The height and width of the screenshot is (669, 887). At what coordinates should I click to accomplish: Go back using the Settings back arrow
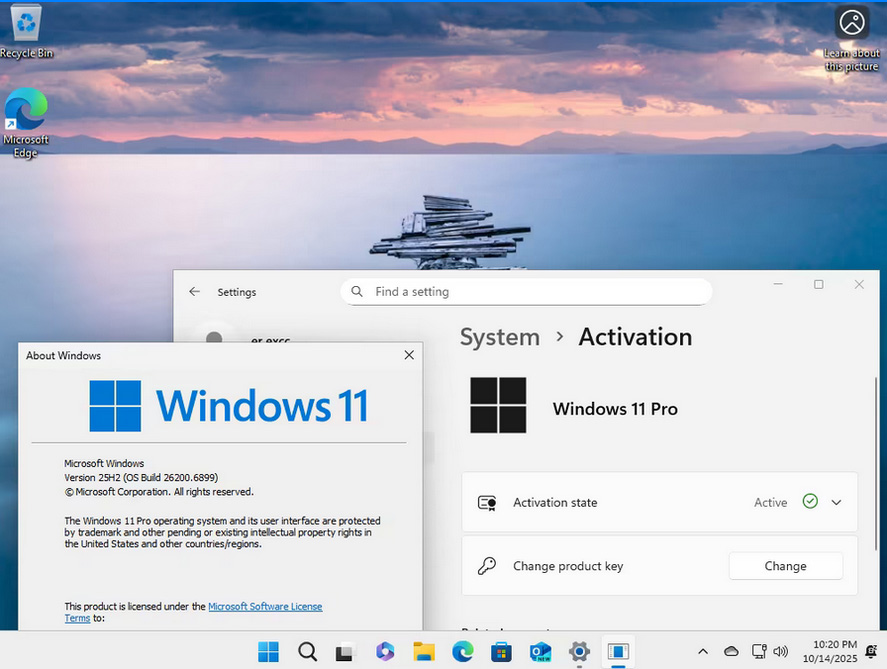tap(194, 292)
